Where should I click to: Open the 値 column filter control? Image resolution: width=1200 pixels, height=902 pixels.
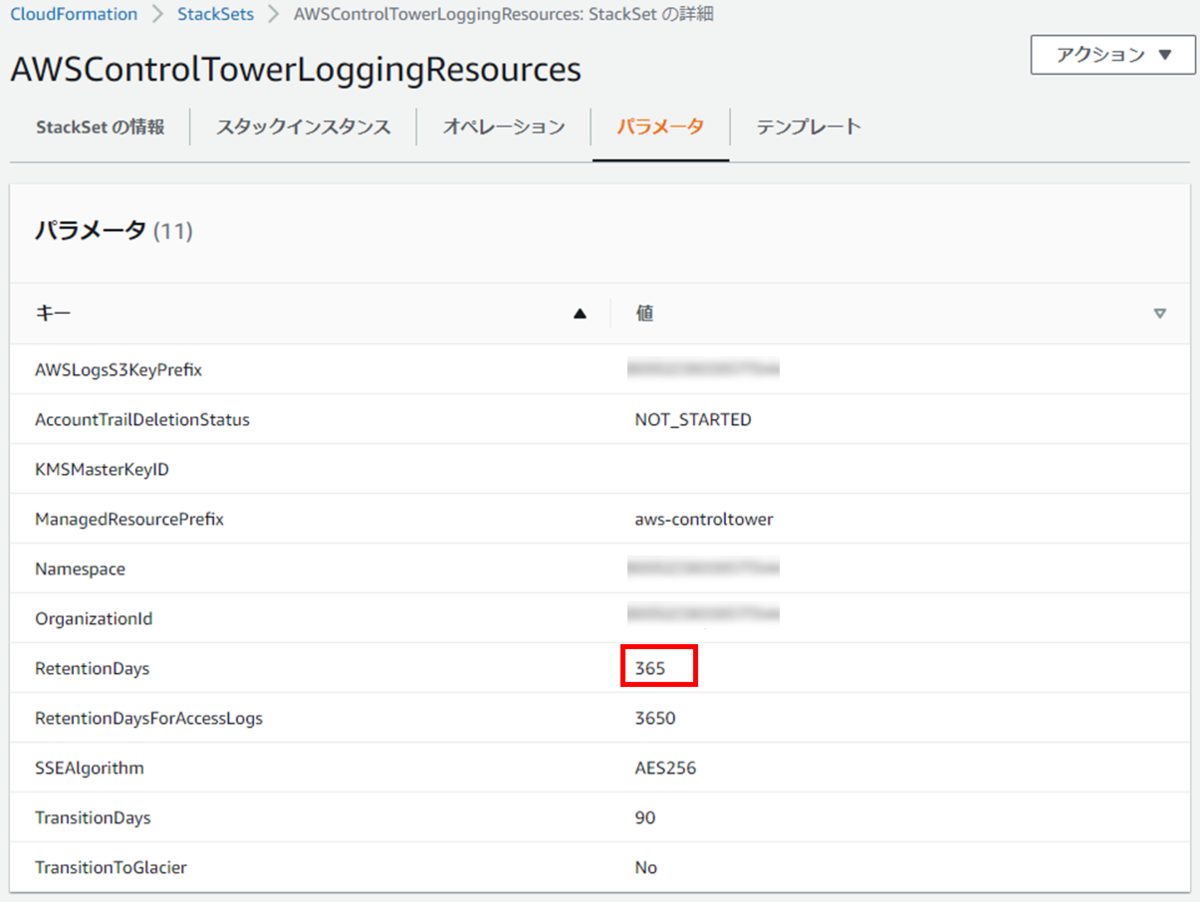coord(1160,313)
